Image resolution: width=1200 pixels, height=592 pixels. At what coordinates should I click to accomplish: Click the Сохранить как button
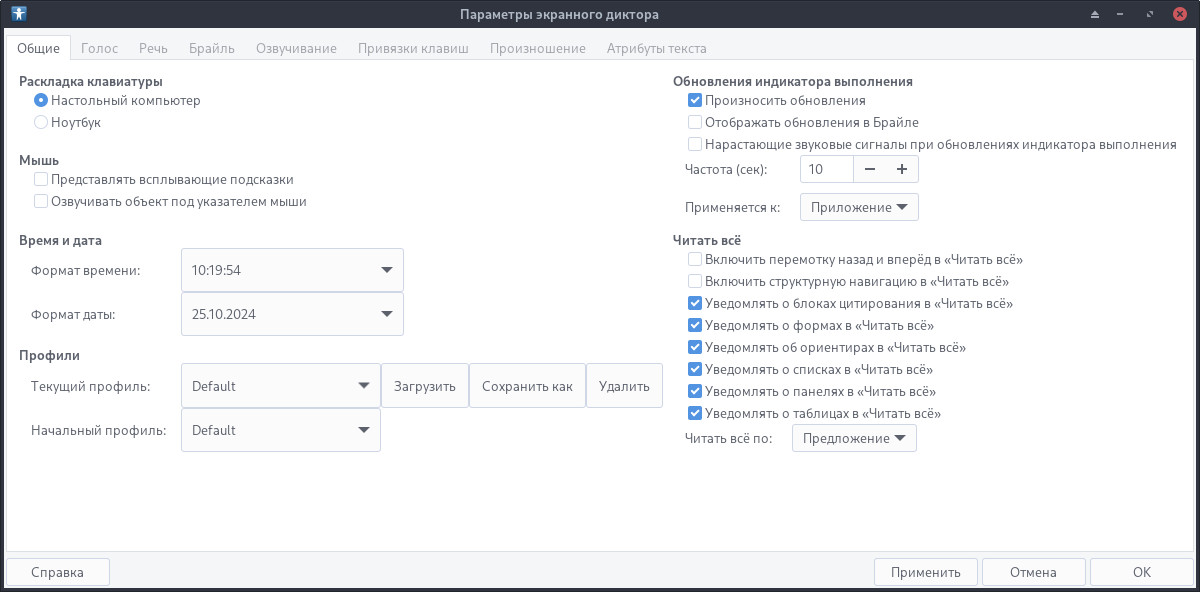click(527, 386)
